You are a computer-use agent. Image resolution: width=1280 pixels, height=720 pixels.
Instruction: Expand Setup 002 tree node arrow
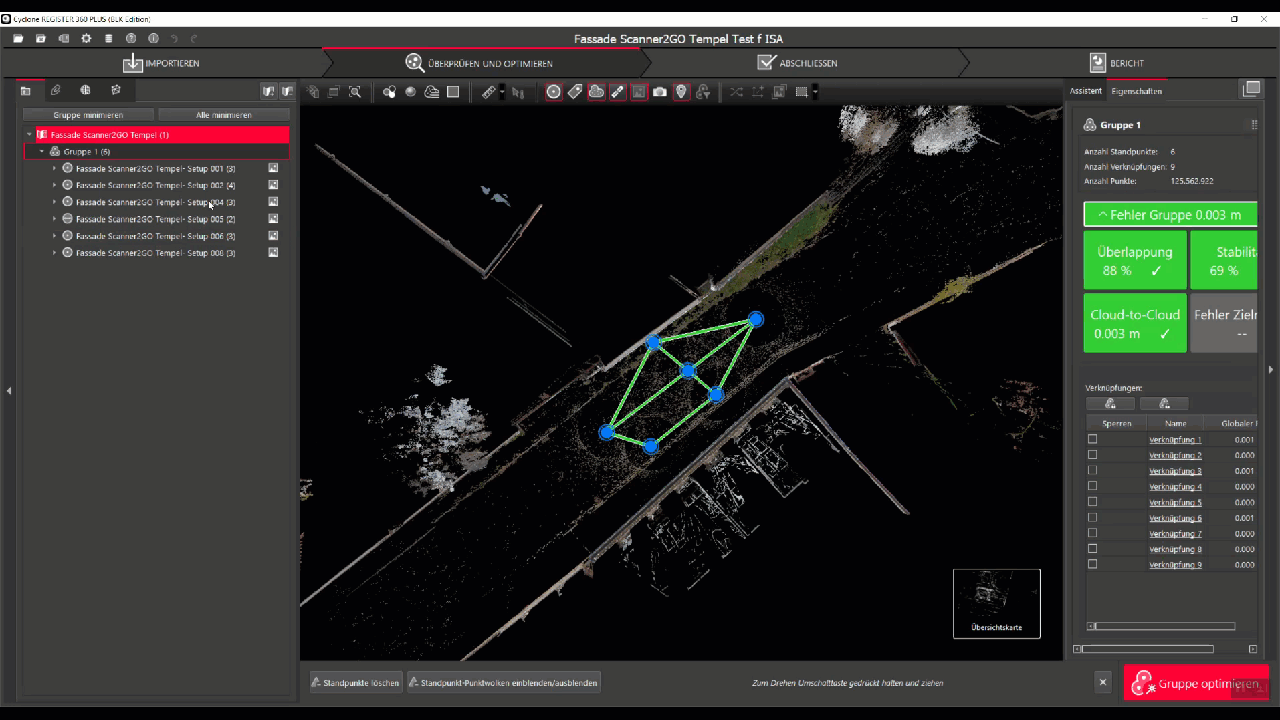(54, 185)
